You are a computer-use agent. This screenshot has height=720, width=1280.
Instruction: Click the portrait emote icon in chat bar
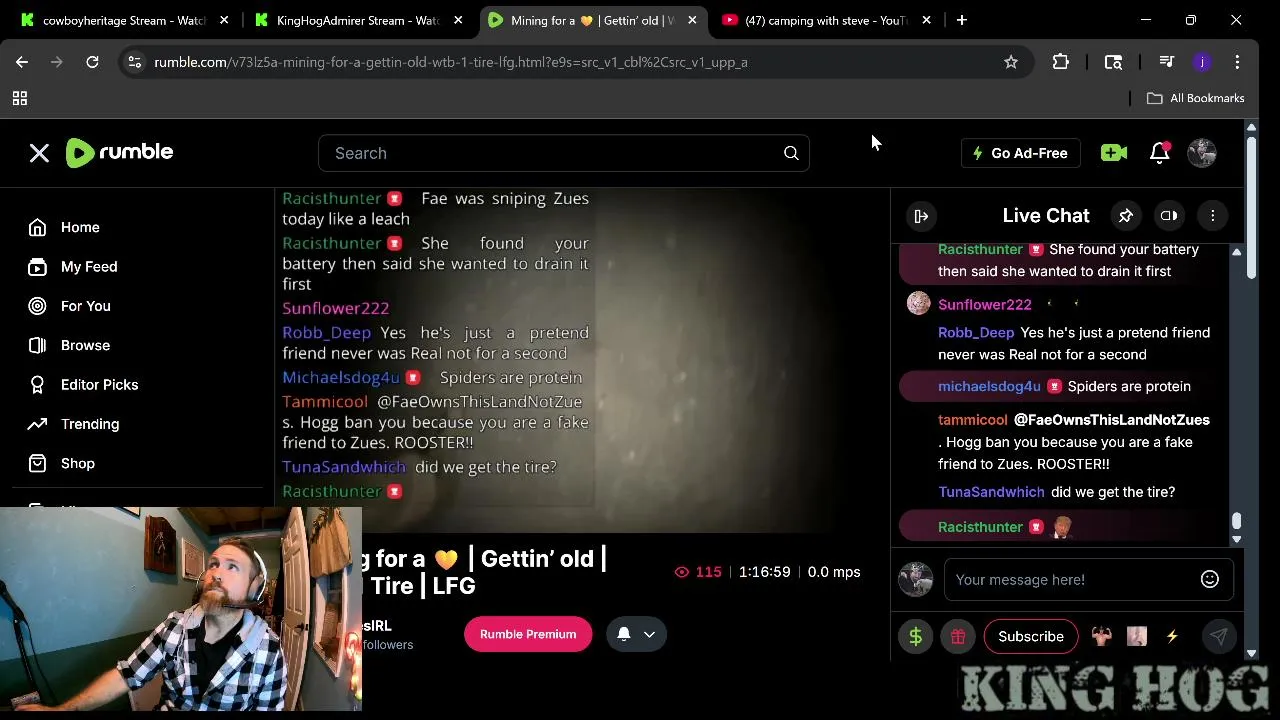click(x=1137, y=636)
